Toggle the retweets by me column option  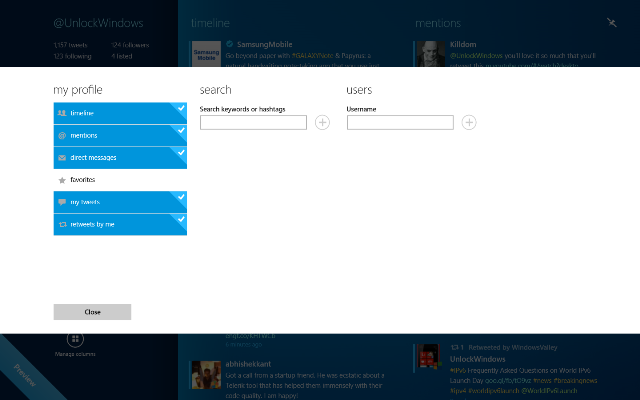click(120, 224)
